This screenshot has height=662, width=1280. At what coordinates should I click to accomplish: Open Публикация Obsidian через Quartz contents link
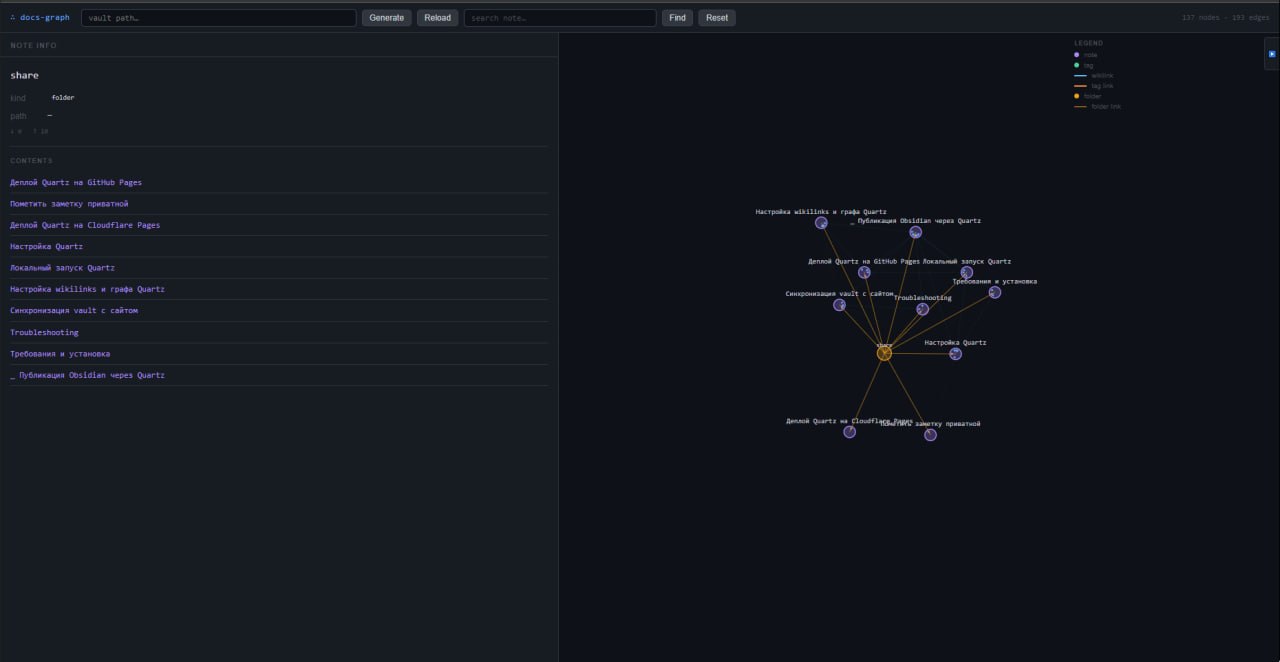click(87, 375)
